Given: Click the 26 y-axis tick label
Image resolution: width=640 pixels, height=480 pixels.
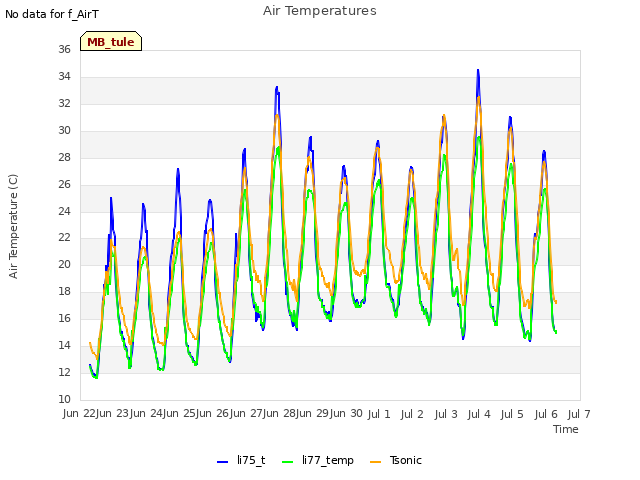Looking at the screenshot, I should click(x=64, y=184).
